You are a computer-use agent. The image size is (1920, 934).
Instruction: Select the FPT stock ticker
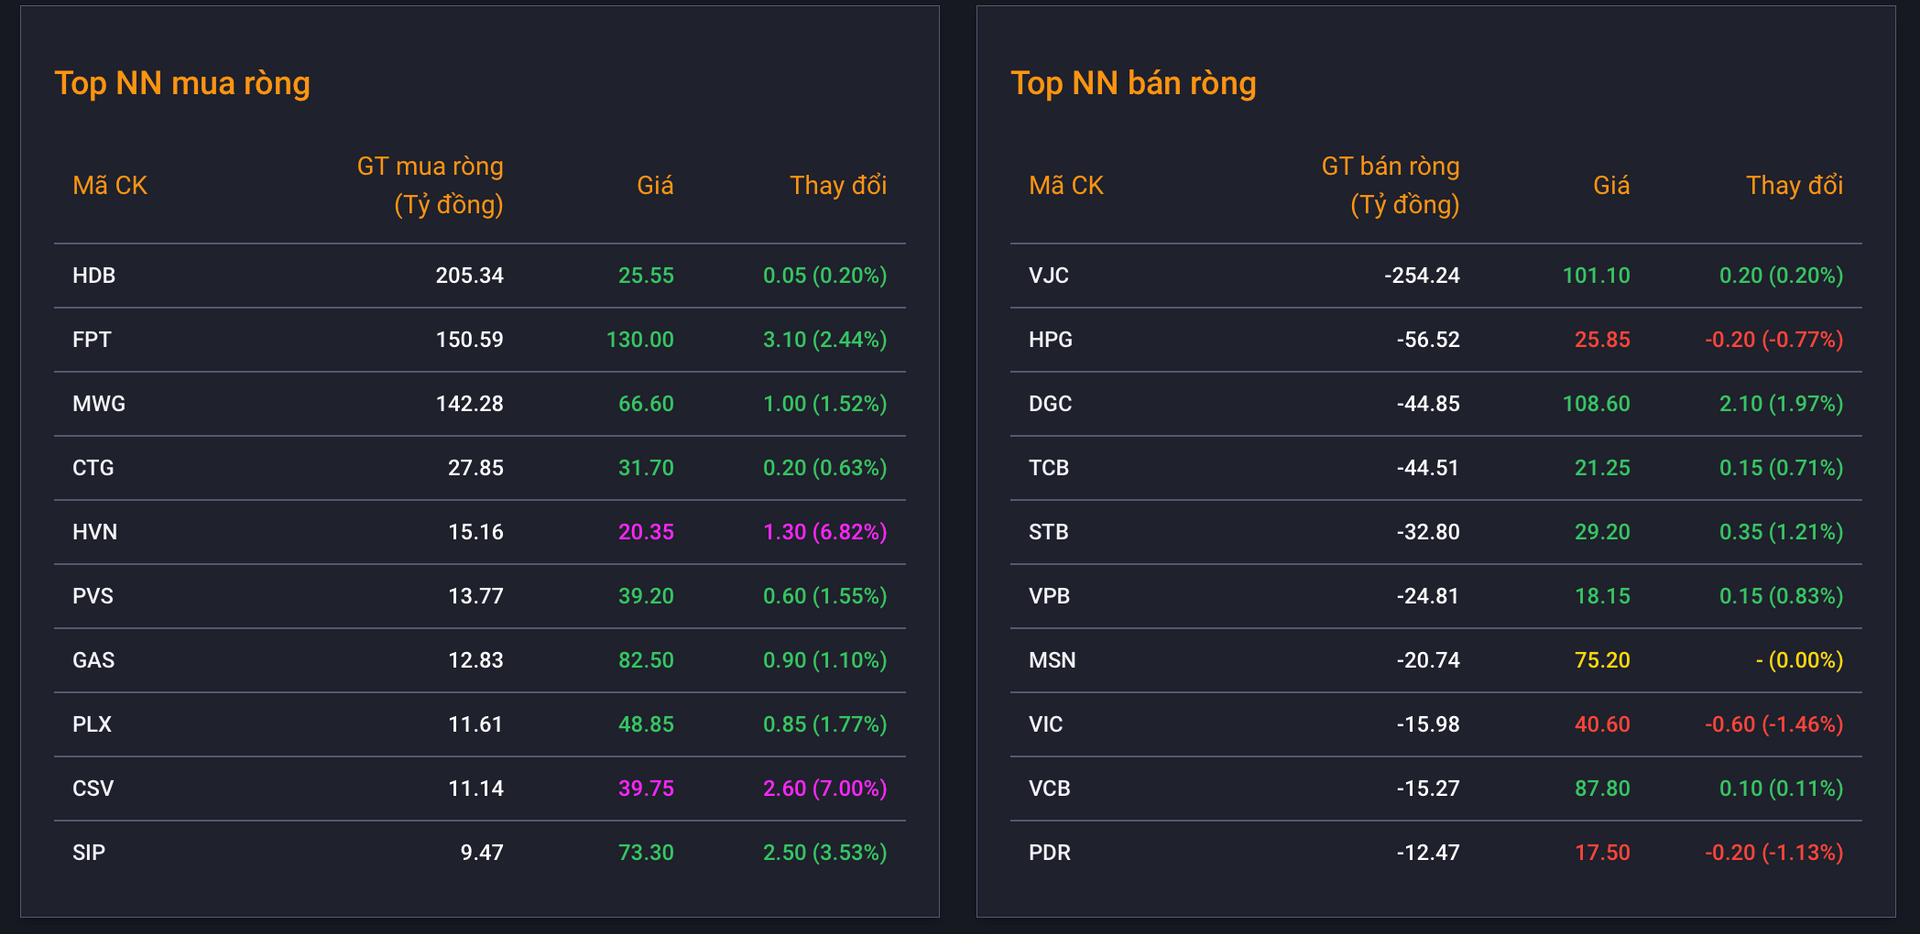click(x=92, y=339)
